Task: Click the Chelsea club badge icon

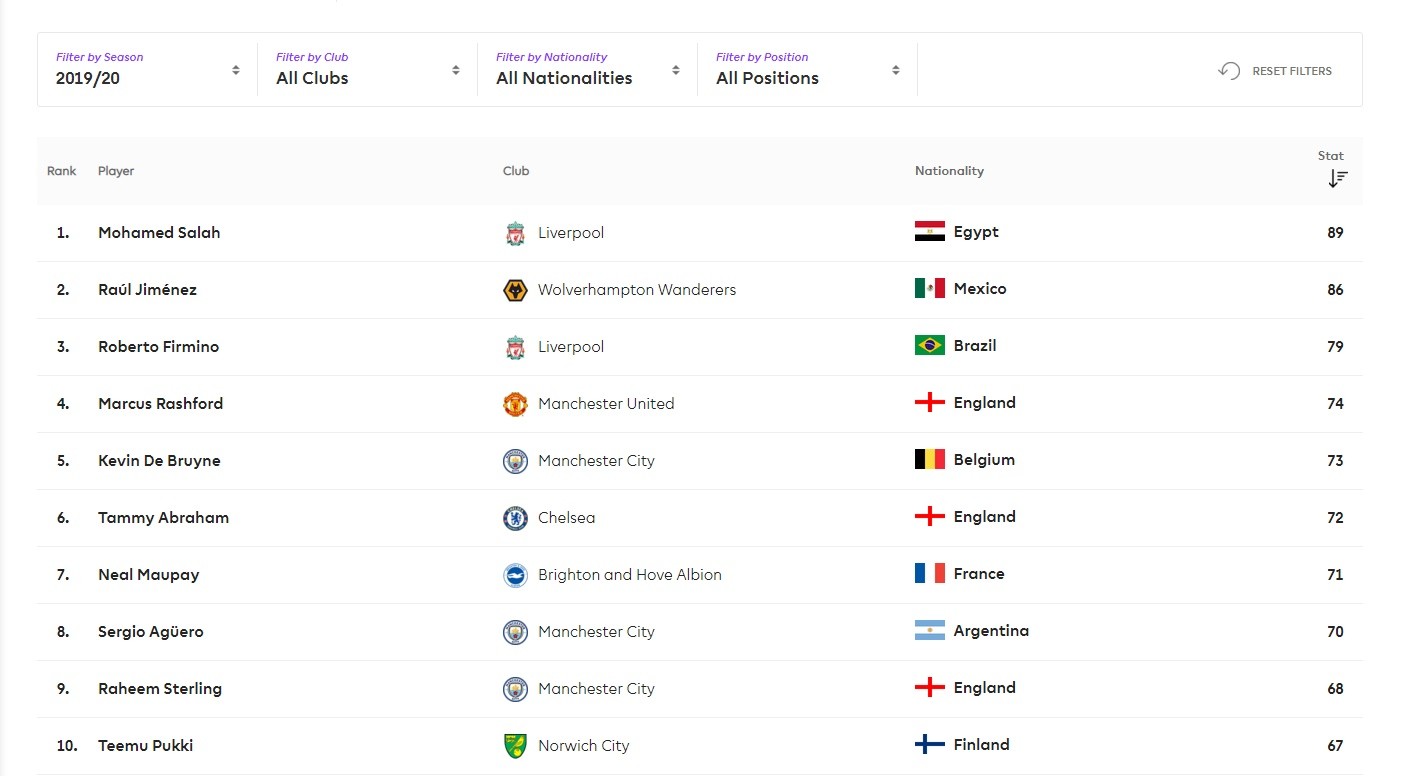Action: point(515,518)
